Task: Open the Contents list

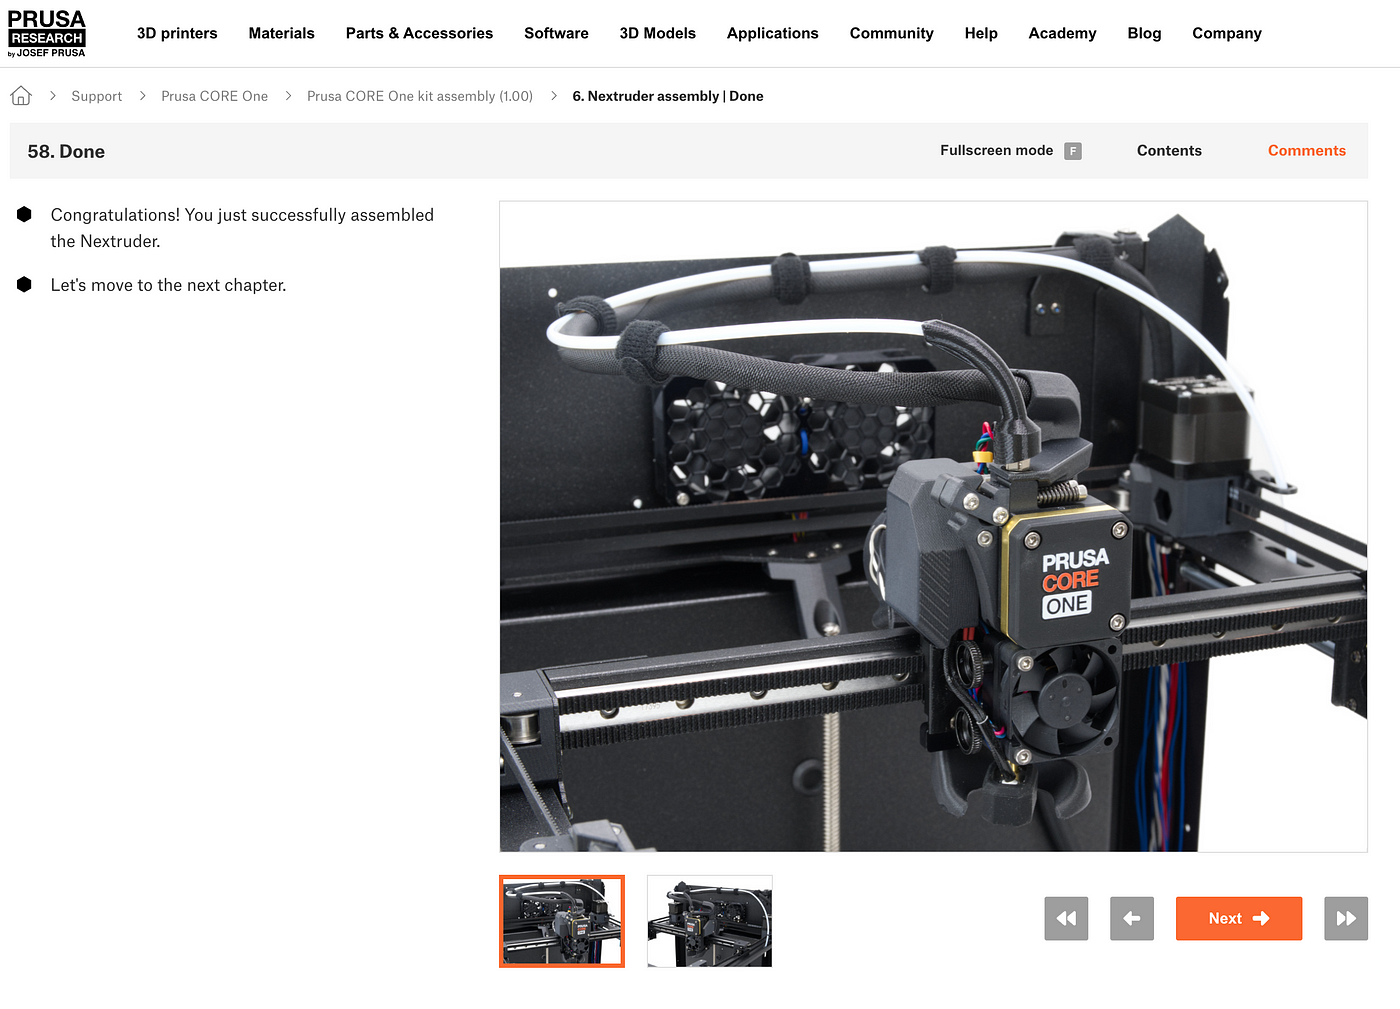Action: pyautogui.click(x=1169, y=150)
